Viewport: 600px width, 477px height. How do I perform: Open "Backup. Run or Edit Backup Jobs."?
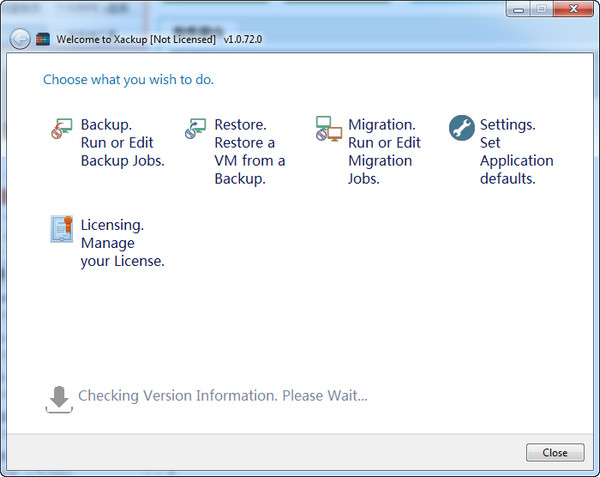tap(122, 142)
